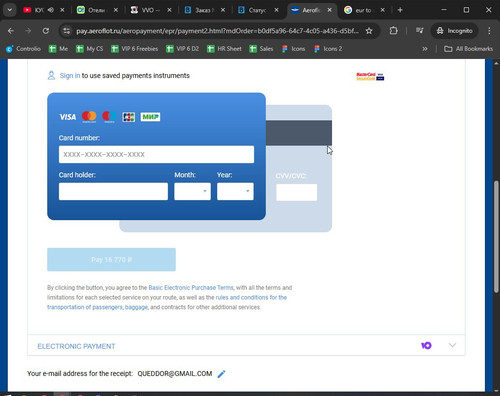Click the МИР logo on card
This screenshot has width=500, height=396.
click(150, 117)
